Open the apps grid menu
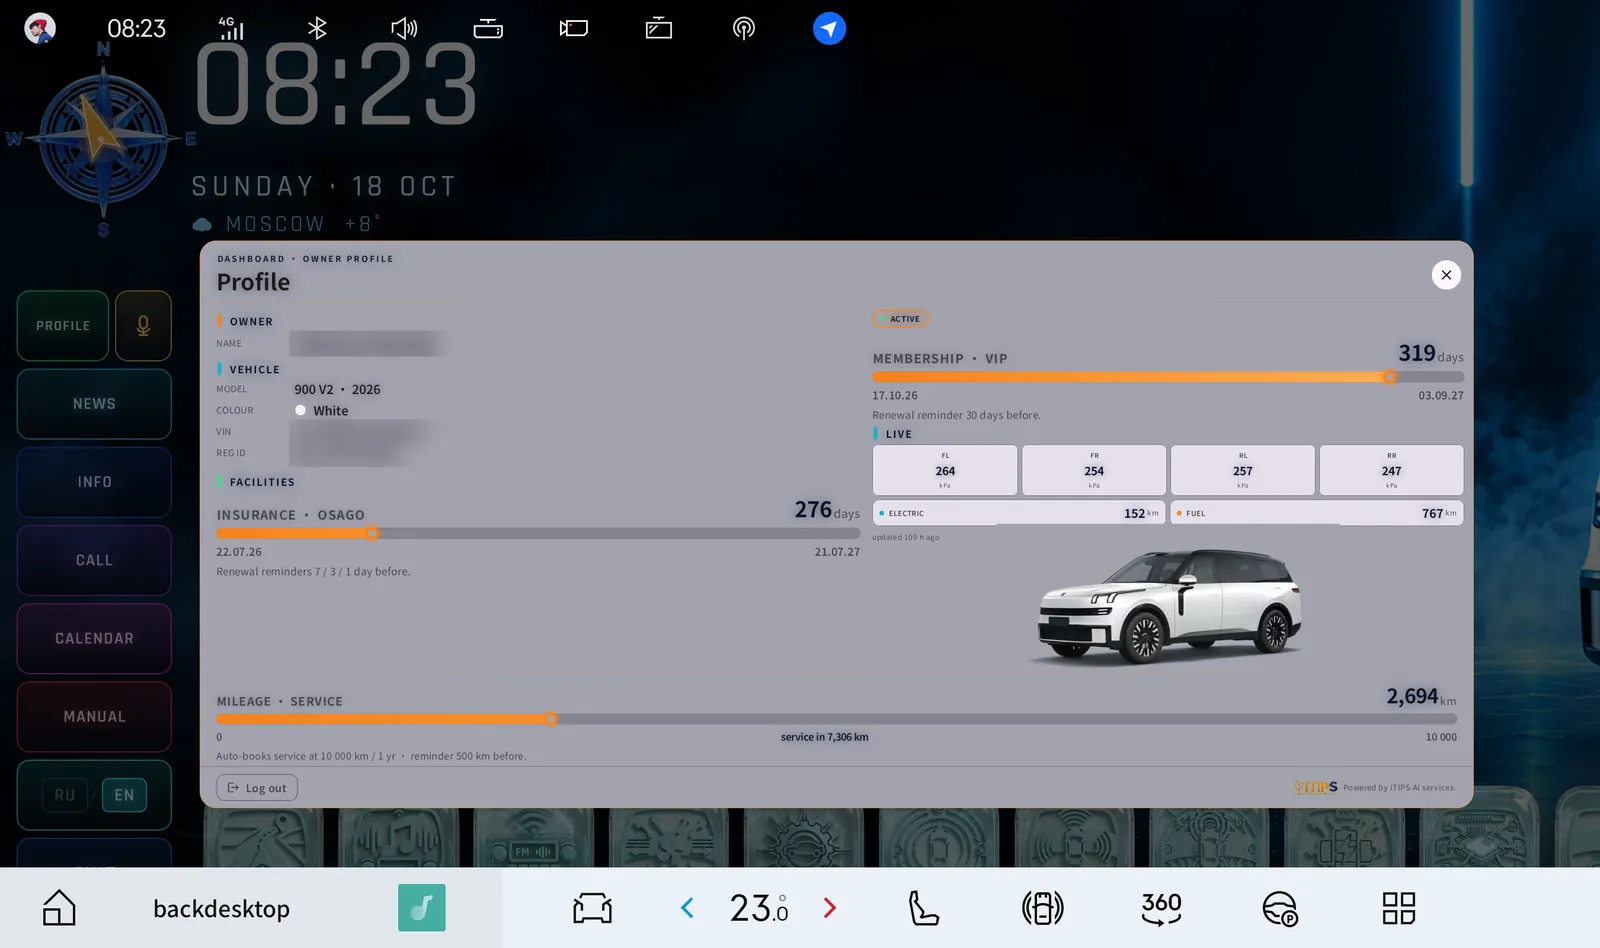The image size is (1600, 948). coord(1399,908)
